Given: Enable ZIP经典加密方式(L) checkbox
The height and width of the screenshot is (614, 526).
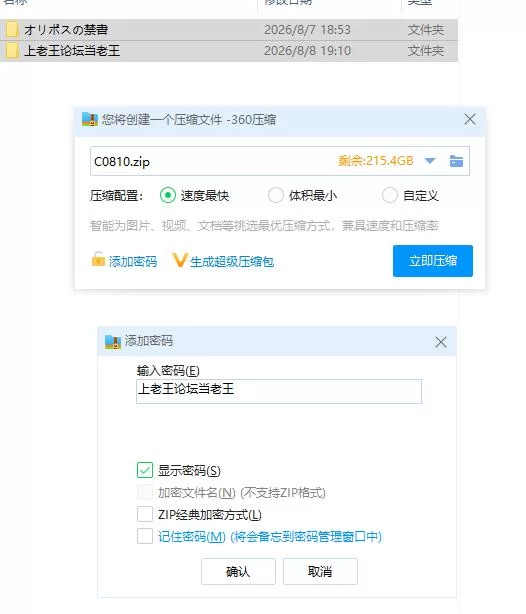Looking at the screenshot, I should pos(145,514).
